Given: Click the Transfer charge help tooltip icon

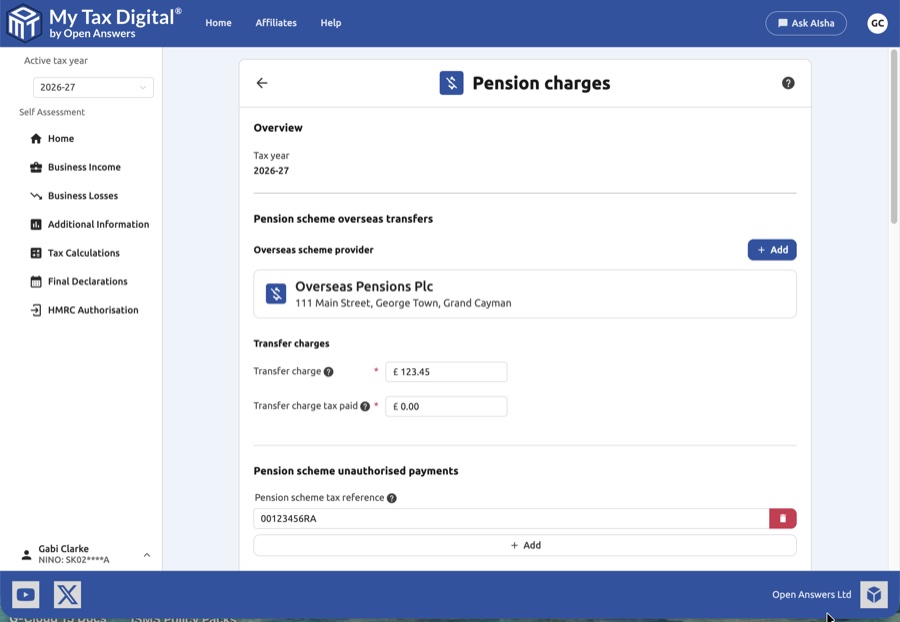Looking at the screenshot, I should point(329,372).
